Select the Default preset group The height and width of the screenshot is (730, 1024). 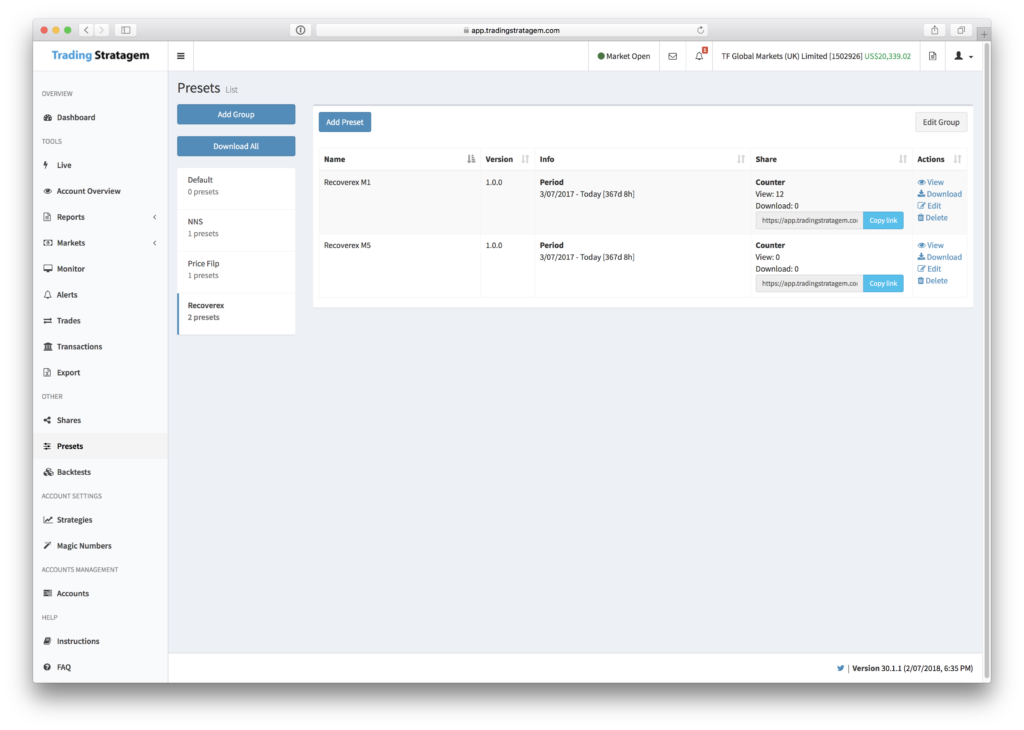tap(236, 186)
